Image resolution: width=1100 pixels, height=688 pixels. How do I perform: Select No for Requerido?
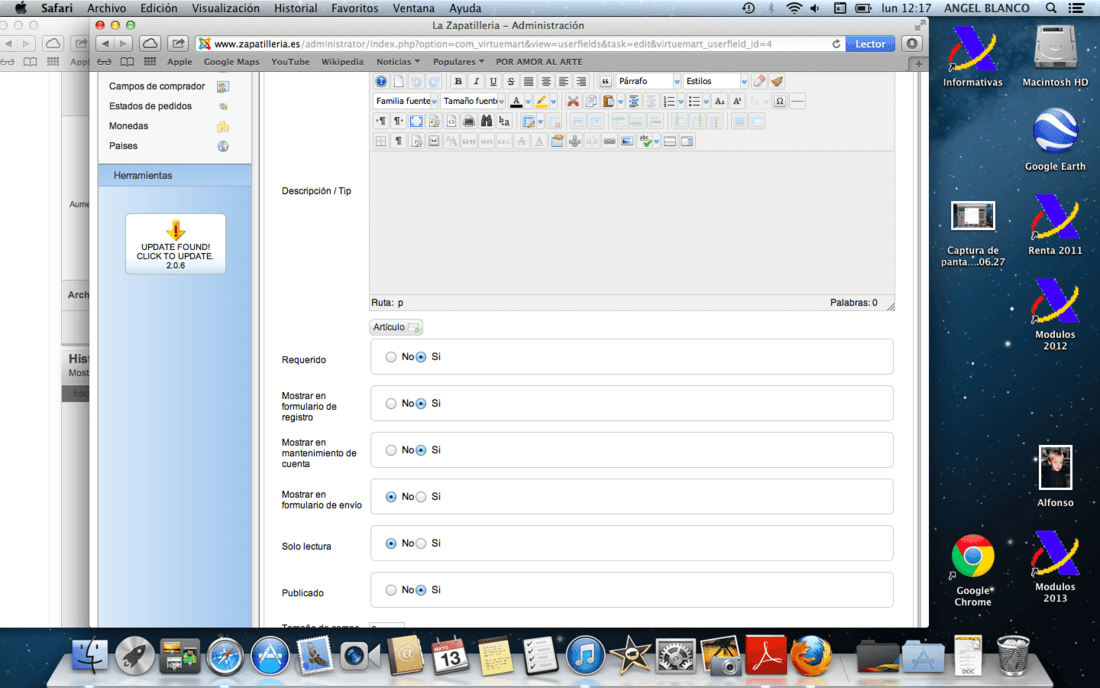391,357
